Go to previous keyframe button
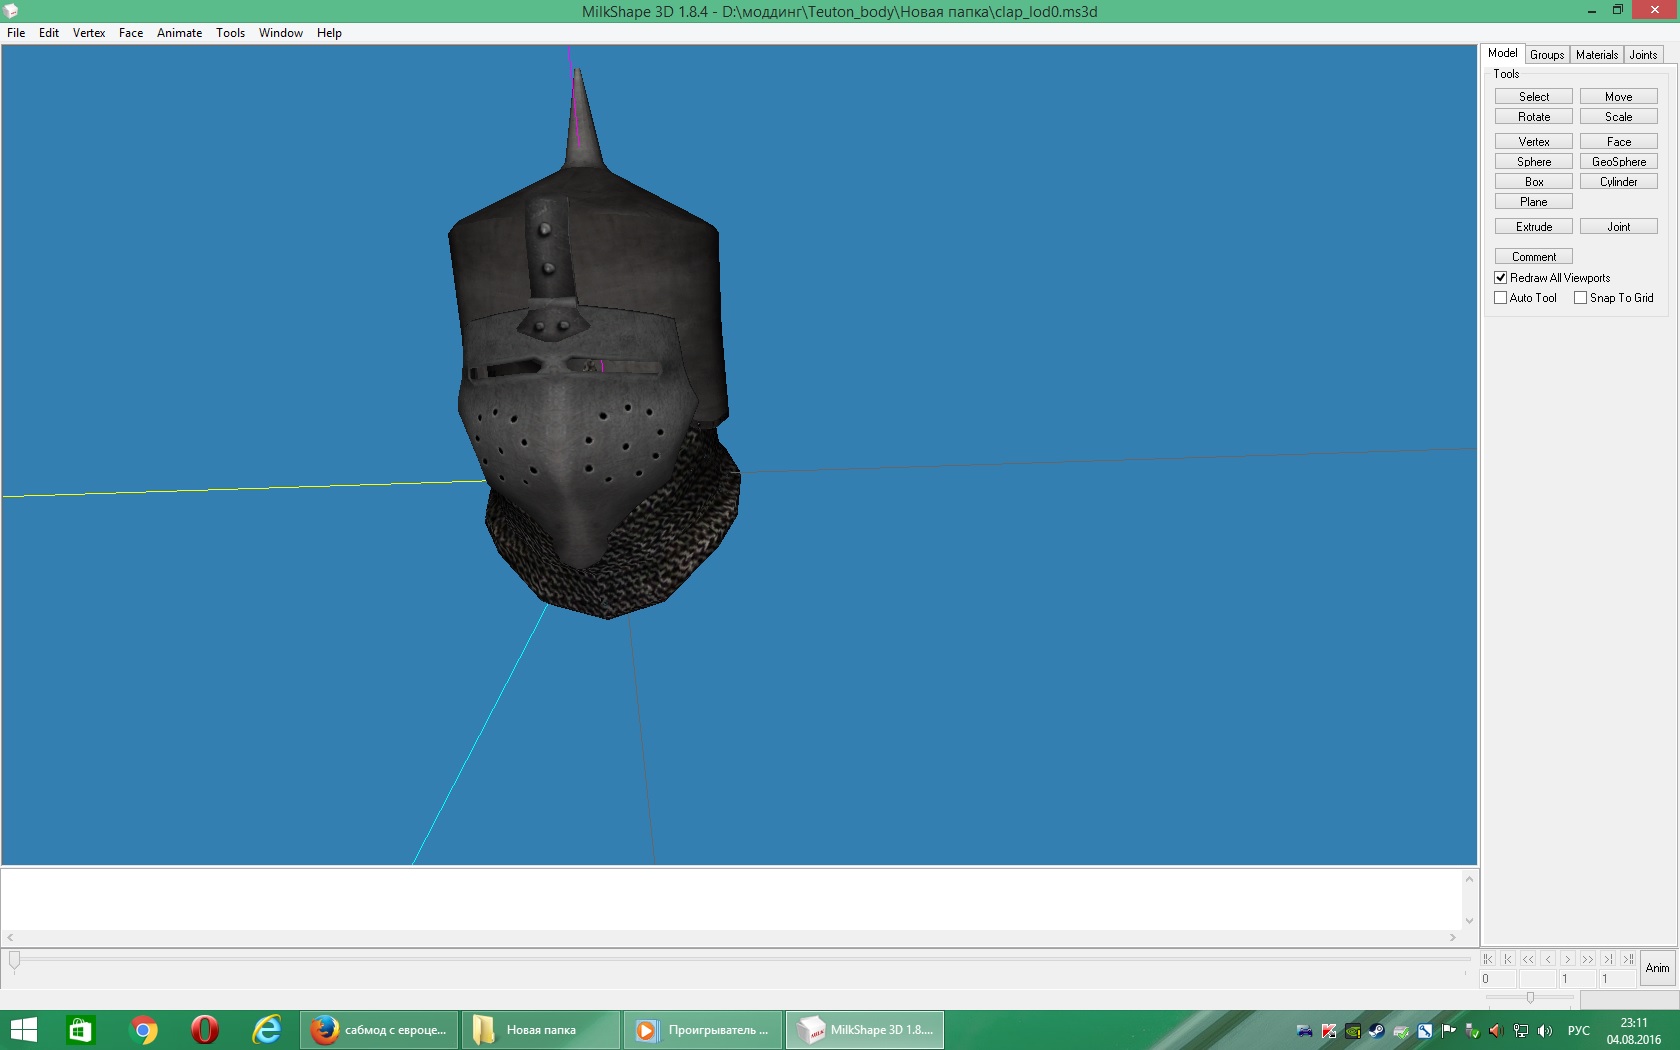The width and height of the screenshot is (1680, 1050). coord(1508,959)
